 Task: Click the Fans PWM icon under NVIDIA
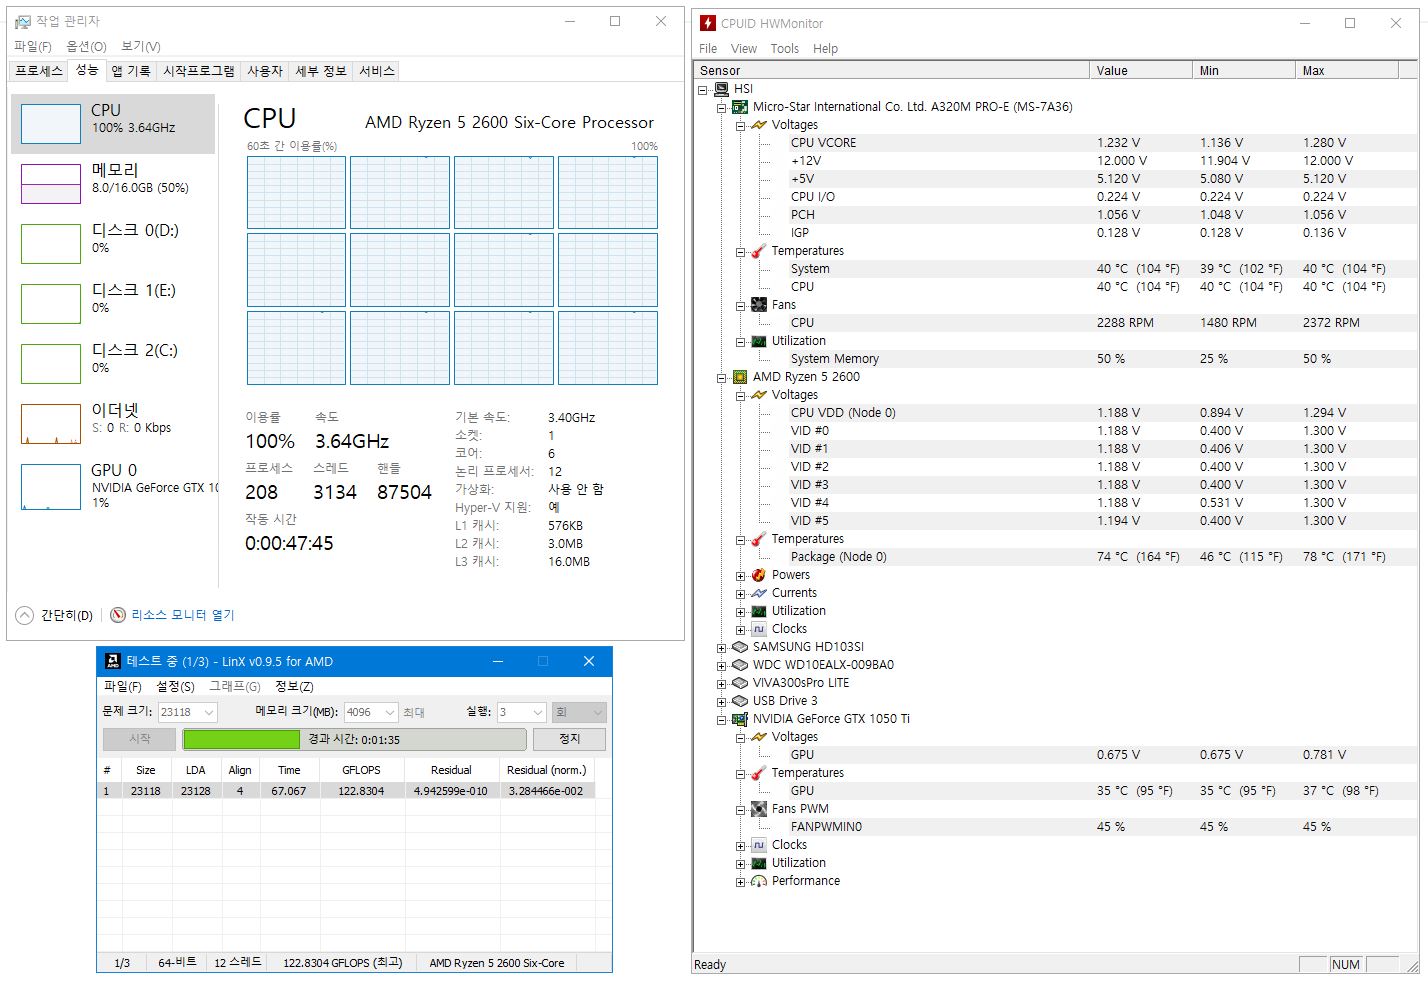pyautogui.click(x=759, y=809)
